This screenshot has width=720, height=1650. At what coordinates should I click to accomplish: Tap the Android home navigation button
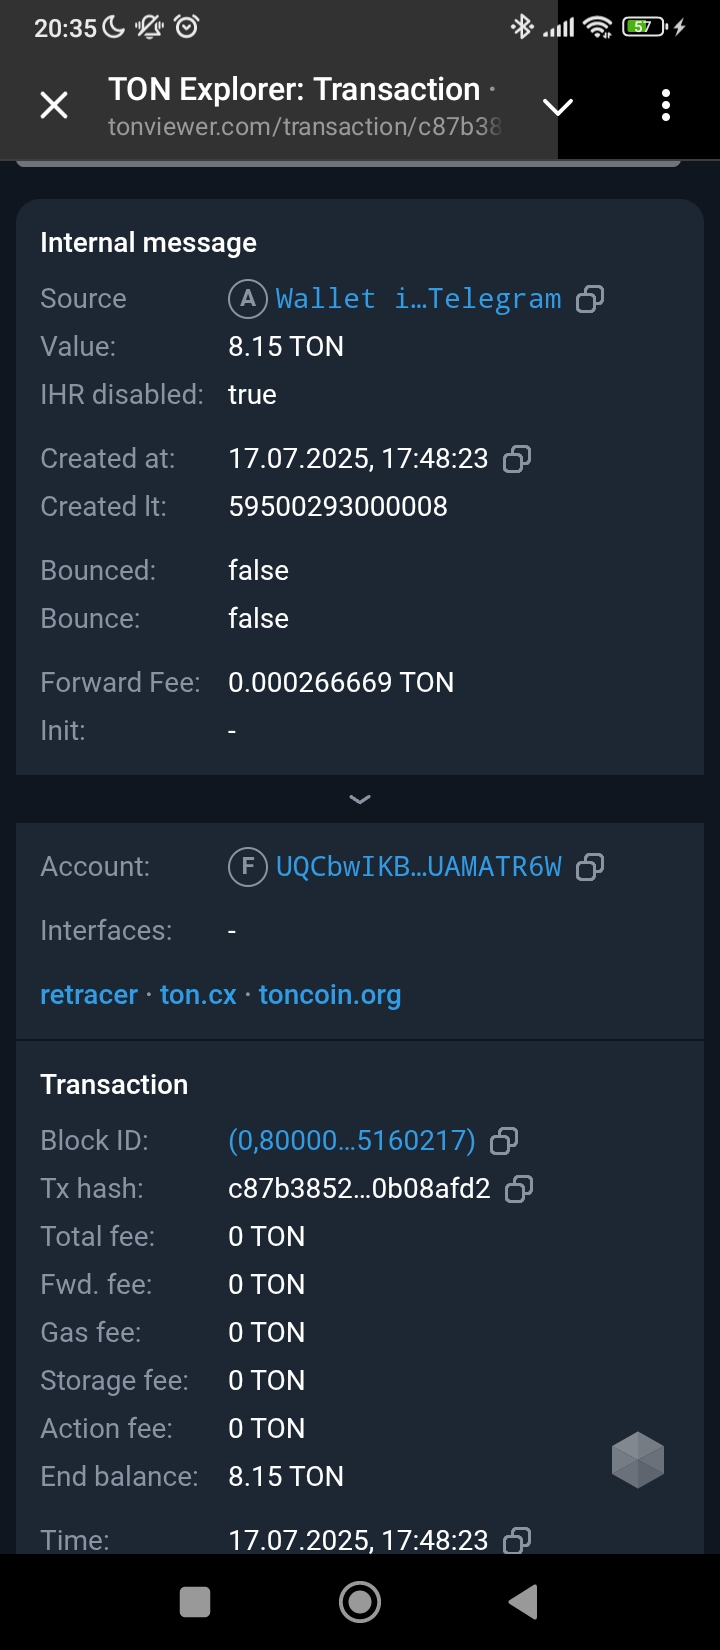coord(360,1602)
